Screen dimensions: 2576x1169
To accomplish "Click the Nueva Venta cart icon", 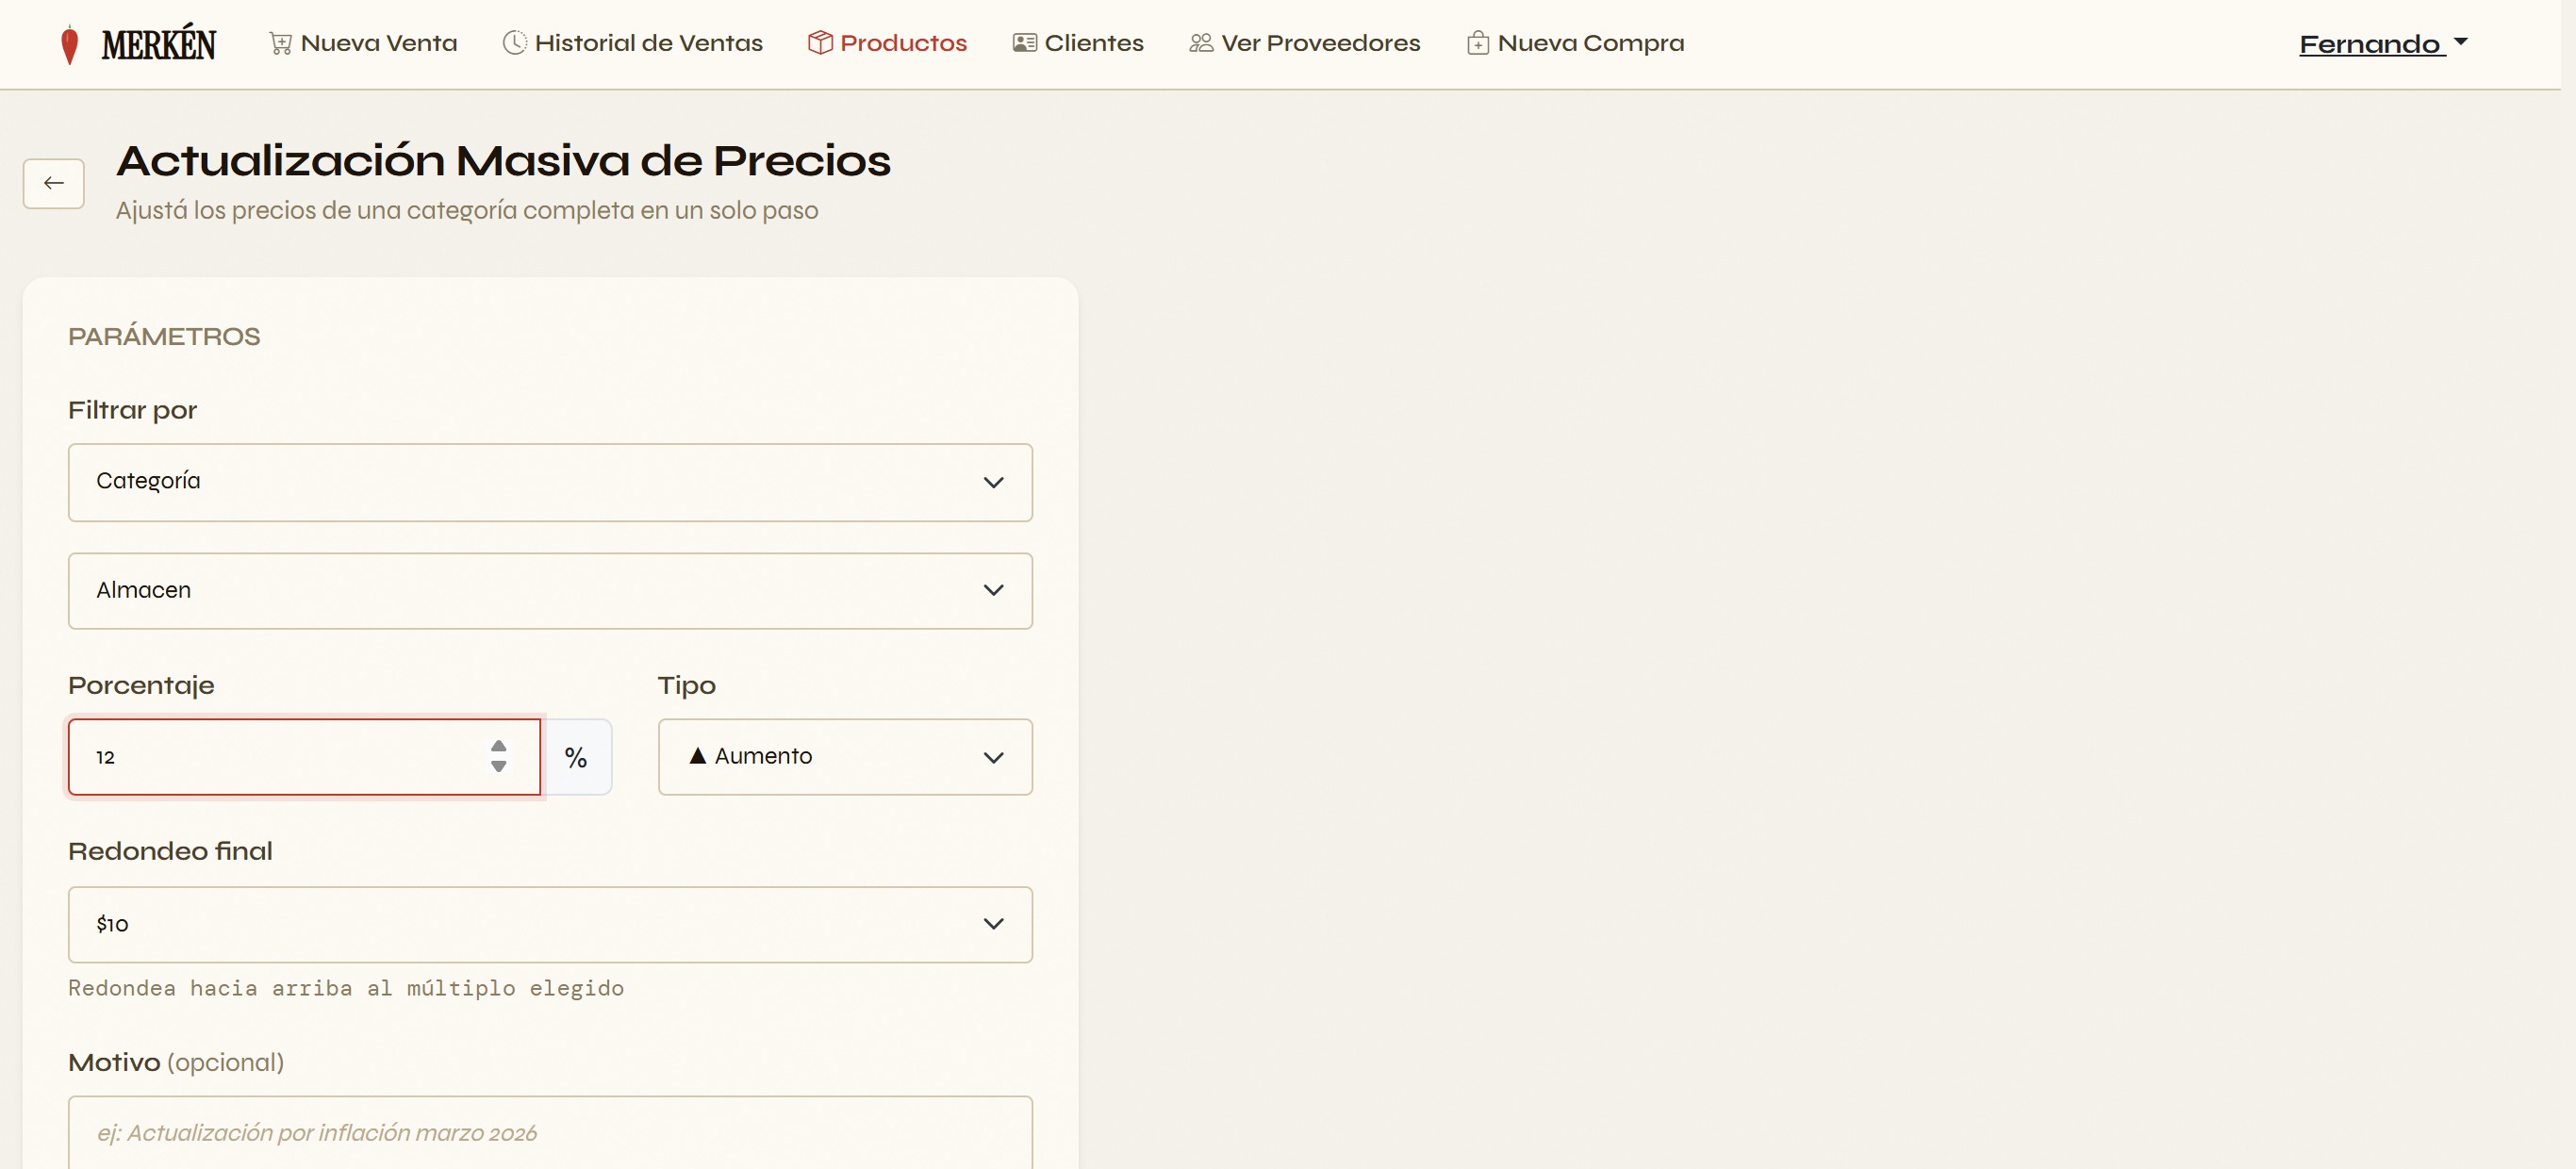I will [x=281, y=43].
